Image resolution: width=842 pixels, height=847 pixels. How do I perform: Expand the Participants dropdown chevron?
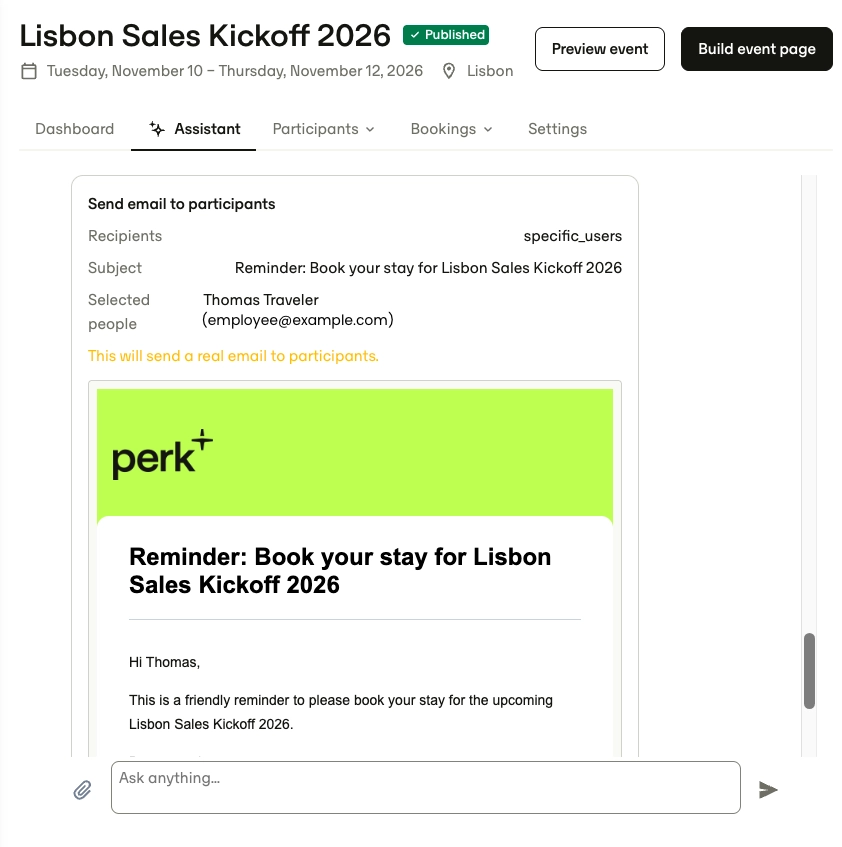point(370,130)
